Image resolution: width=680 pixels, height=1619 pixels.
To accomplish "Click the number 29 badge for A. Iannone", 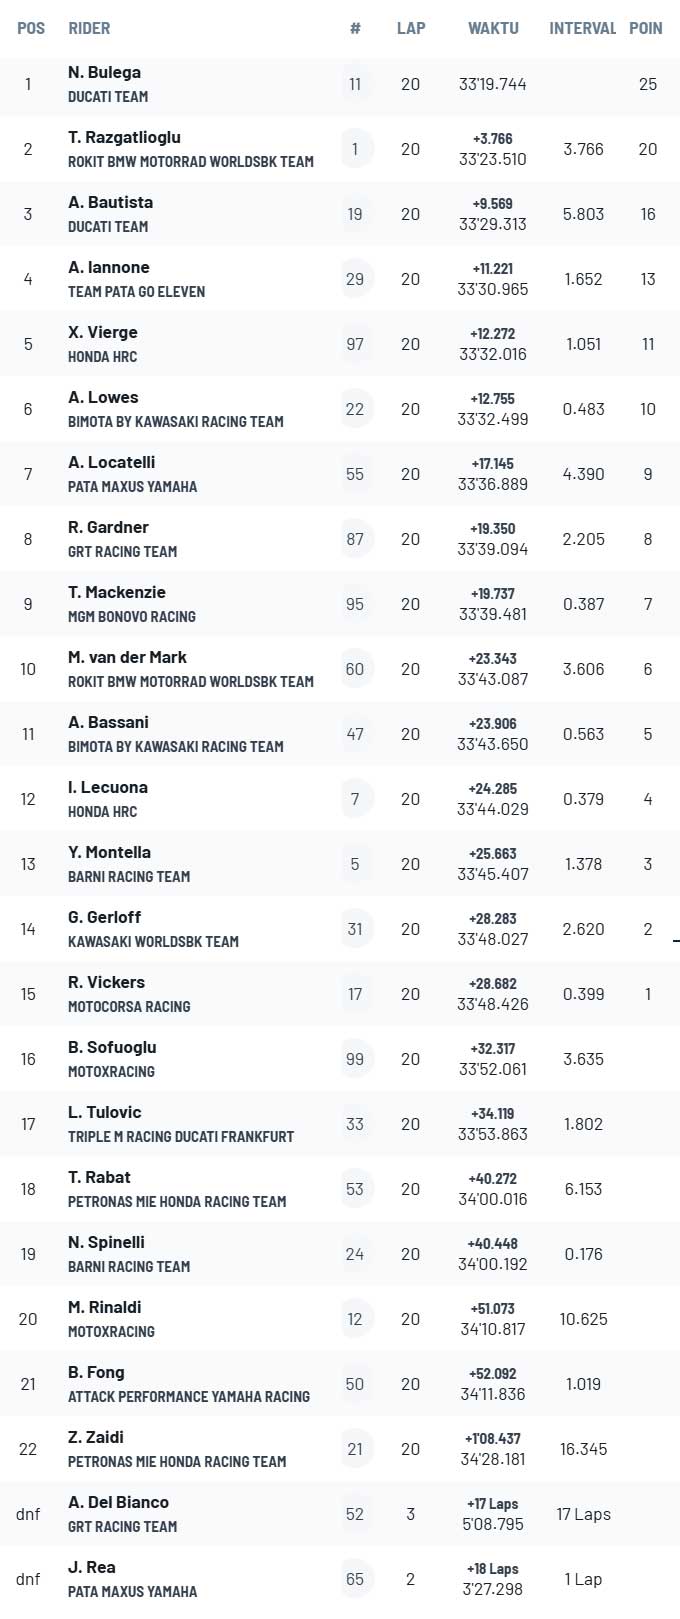I will tap(355, 279).
